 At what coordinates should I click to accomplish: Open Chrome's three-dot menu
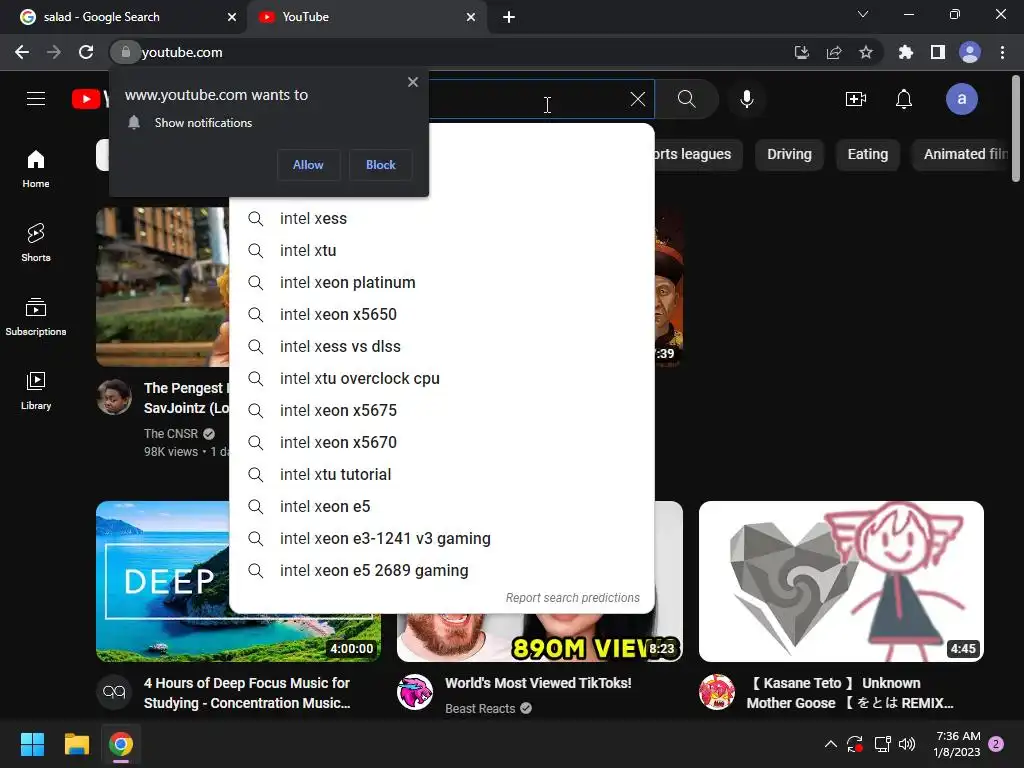click(1002, 52)
